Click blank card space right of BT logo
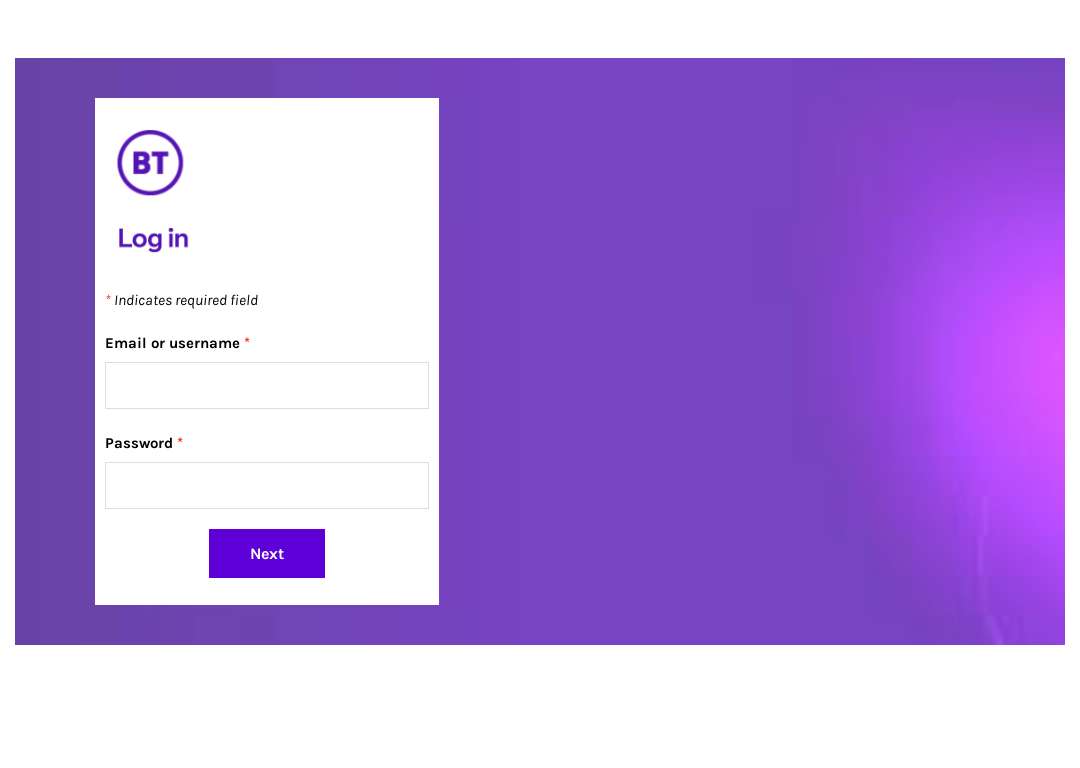The width and height of the screenshot is (1080, 768). click(x=310, y=163)
